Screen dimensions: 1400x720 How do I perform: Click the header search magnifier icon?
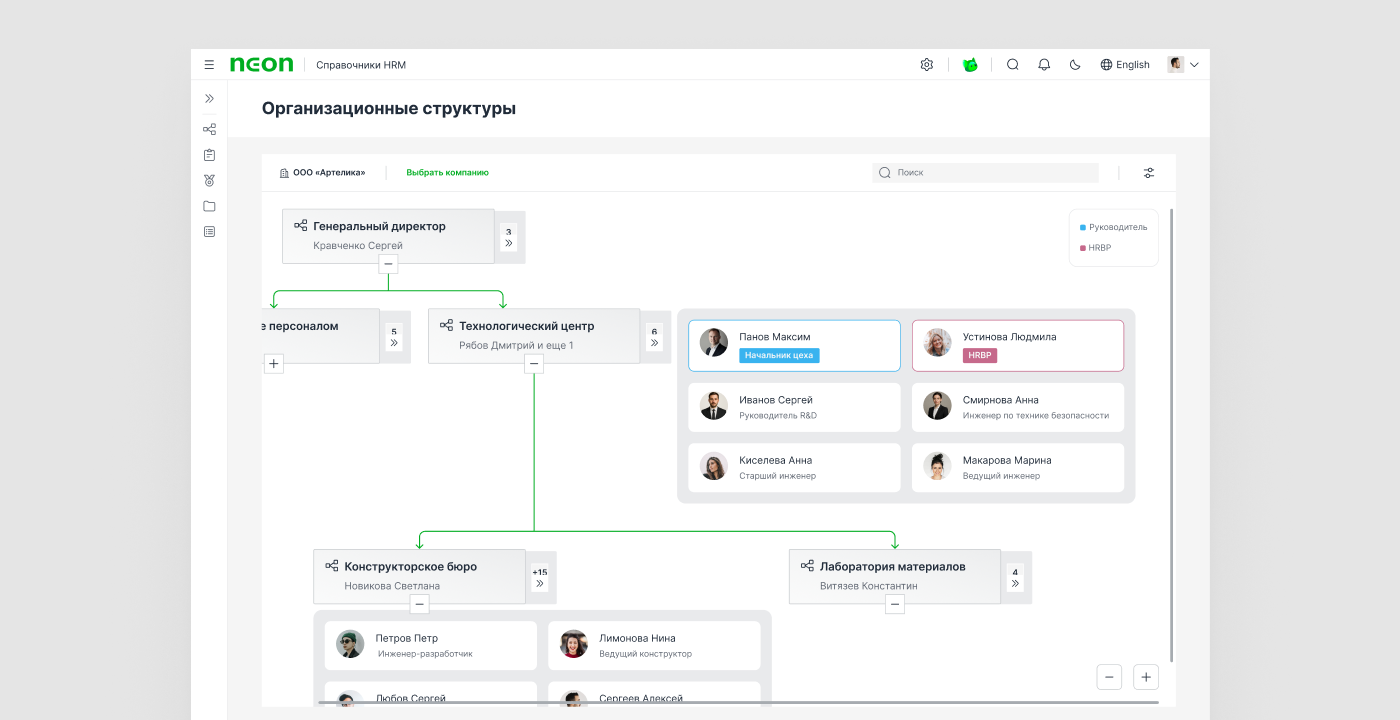pos(1012,65)
